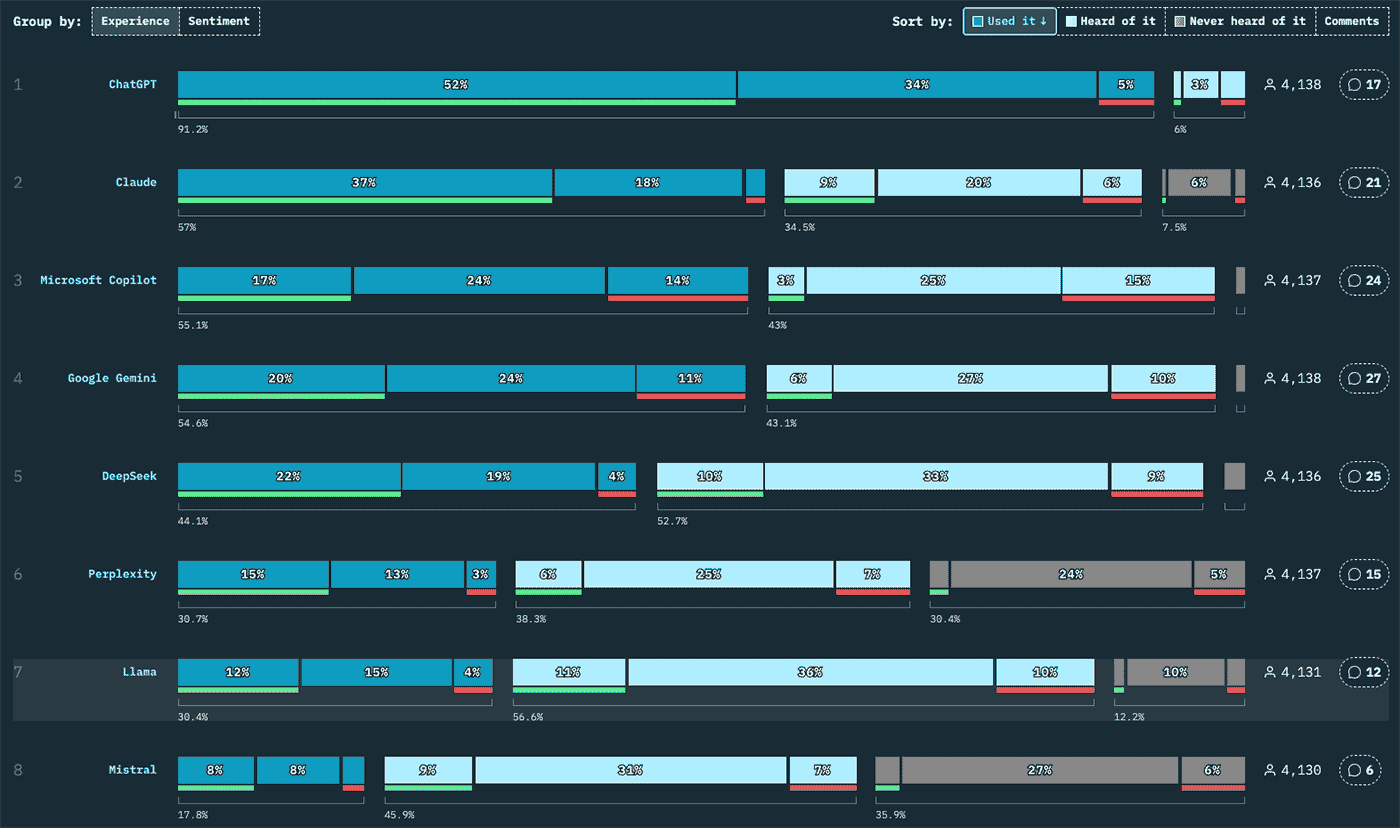Select Microsoft Copilot 15% heard-of-it segment
This screenshot has height=828, width=1400.
pyautogui.click(x=1138, y=281)
